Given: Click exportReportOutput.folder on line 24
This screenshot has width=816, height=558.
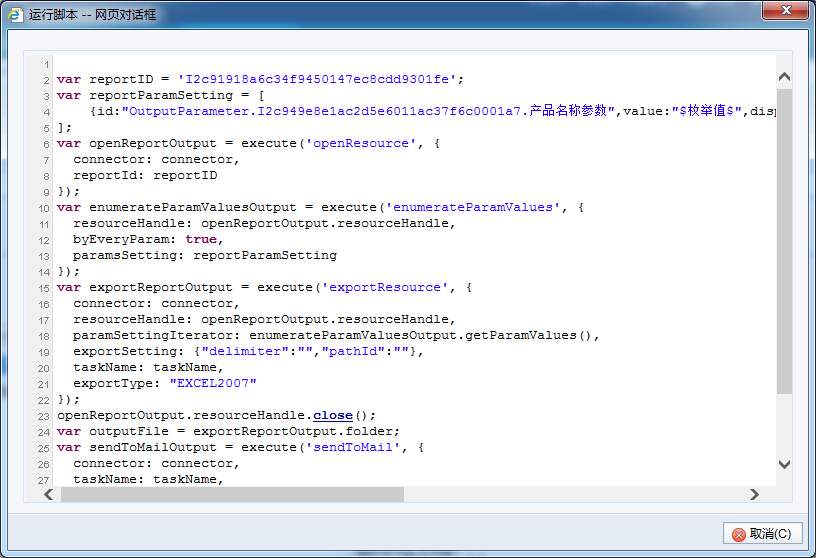Looking at the screenshot, I should pyautogui.click(x=292, y=431).
